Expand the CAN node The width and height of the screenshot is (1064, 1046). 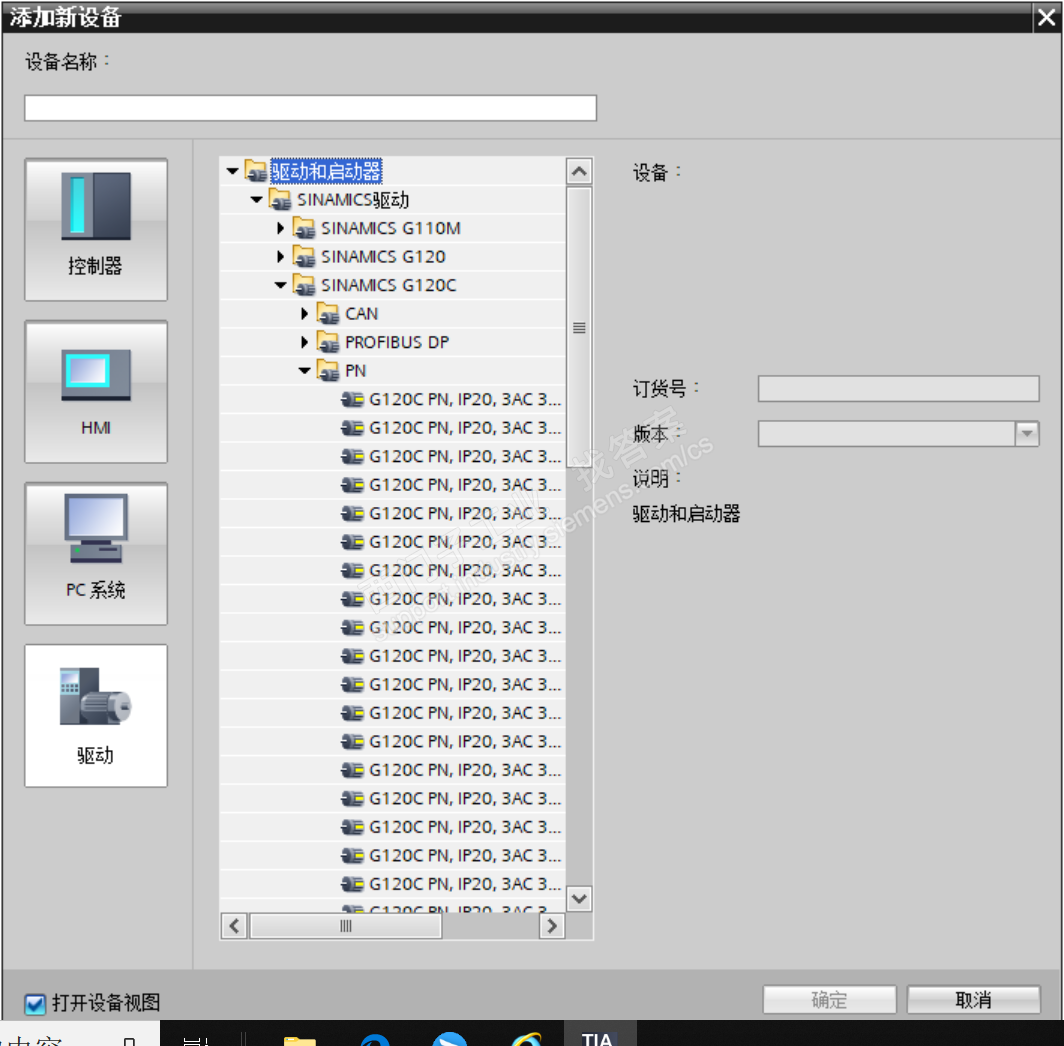[305, 314]
